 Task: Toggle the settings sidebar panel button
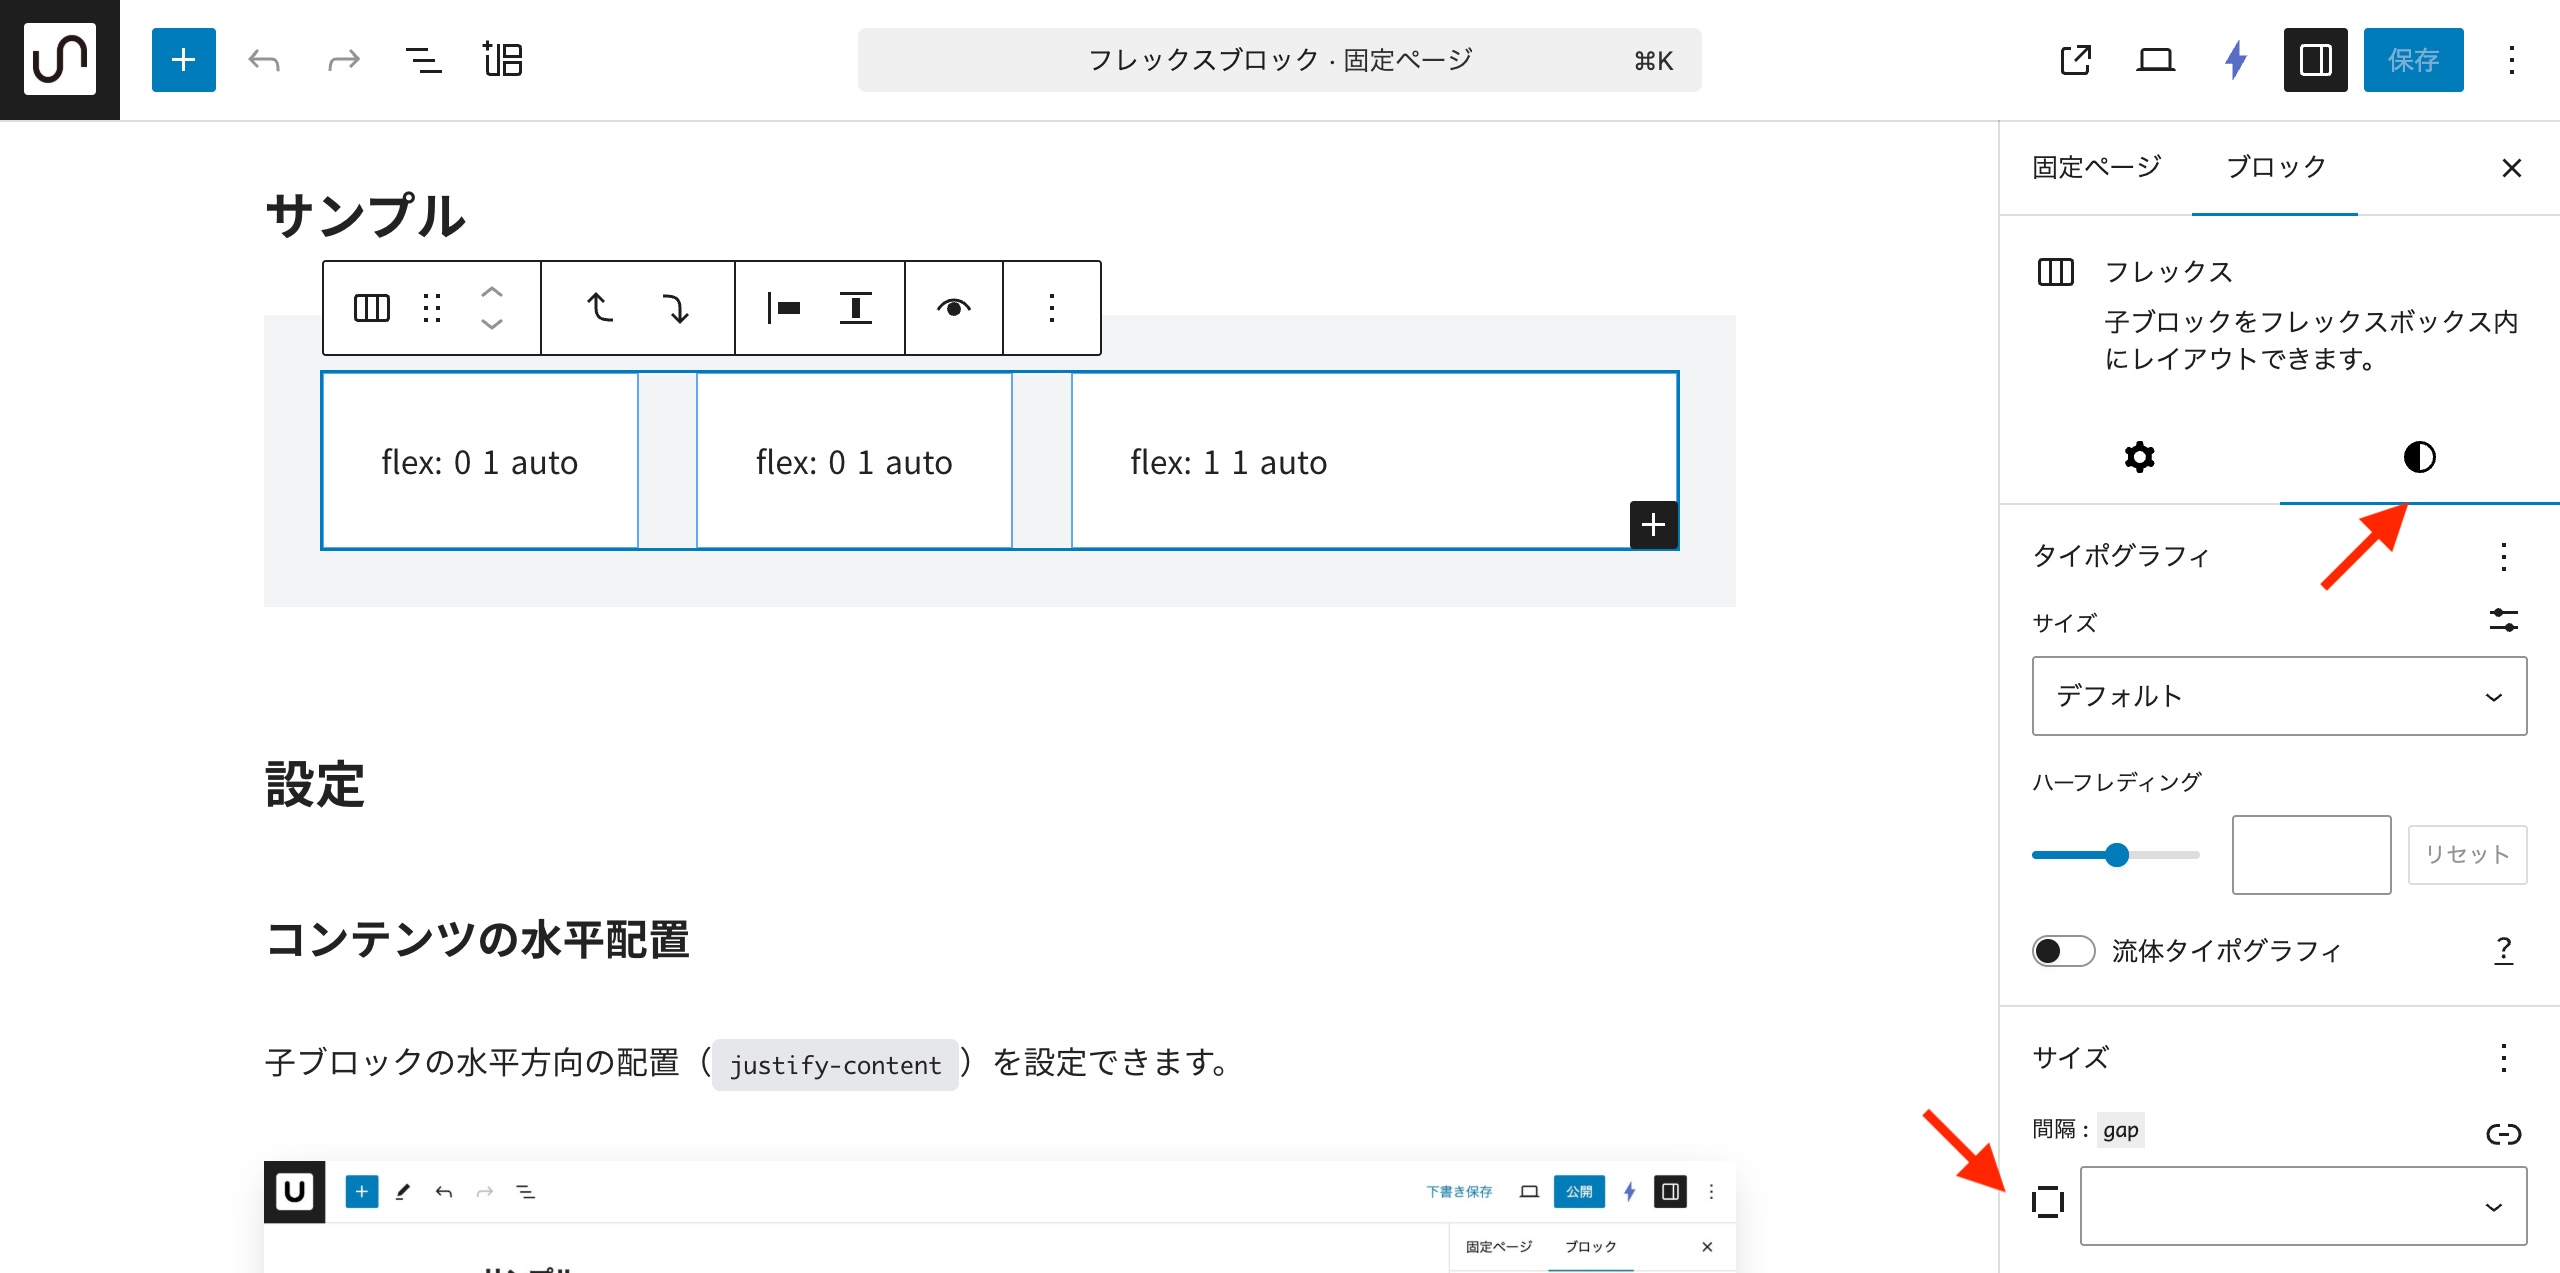(x=2315, y=60)
